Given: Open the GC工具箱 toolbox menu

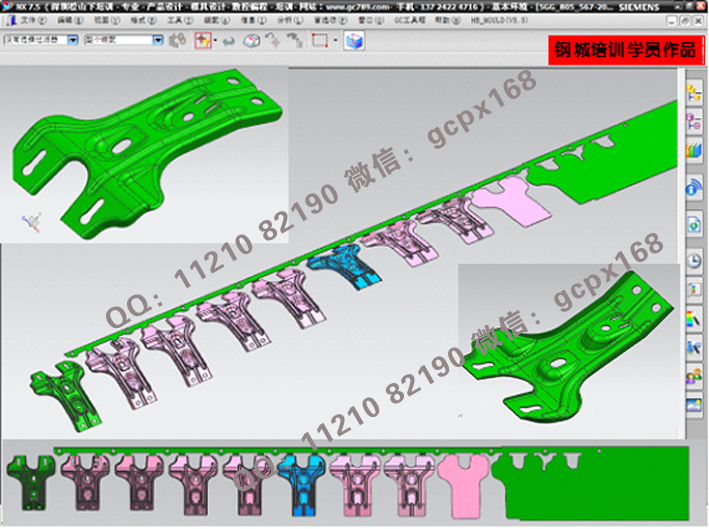Looking at the screenshot, I should [410, 19].
